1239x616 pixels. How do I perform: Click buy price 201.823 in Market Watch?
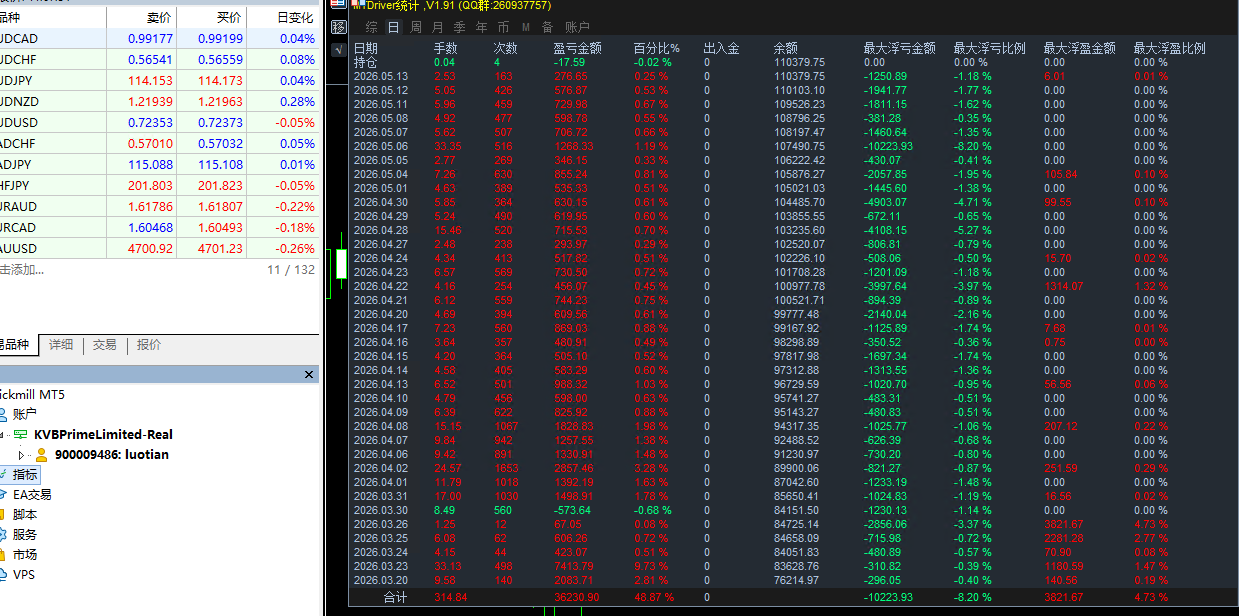[x=220, y=185]
